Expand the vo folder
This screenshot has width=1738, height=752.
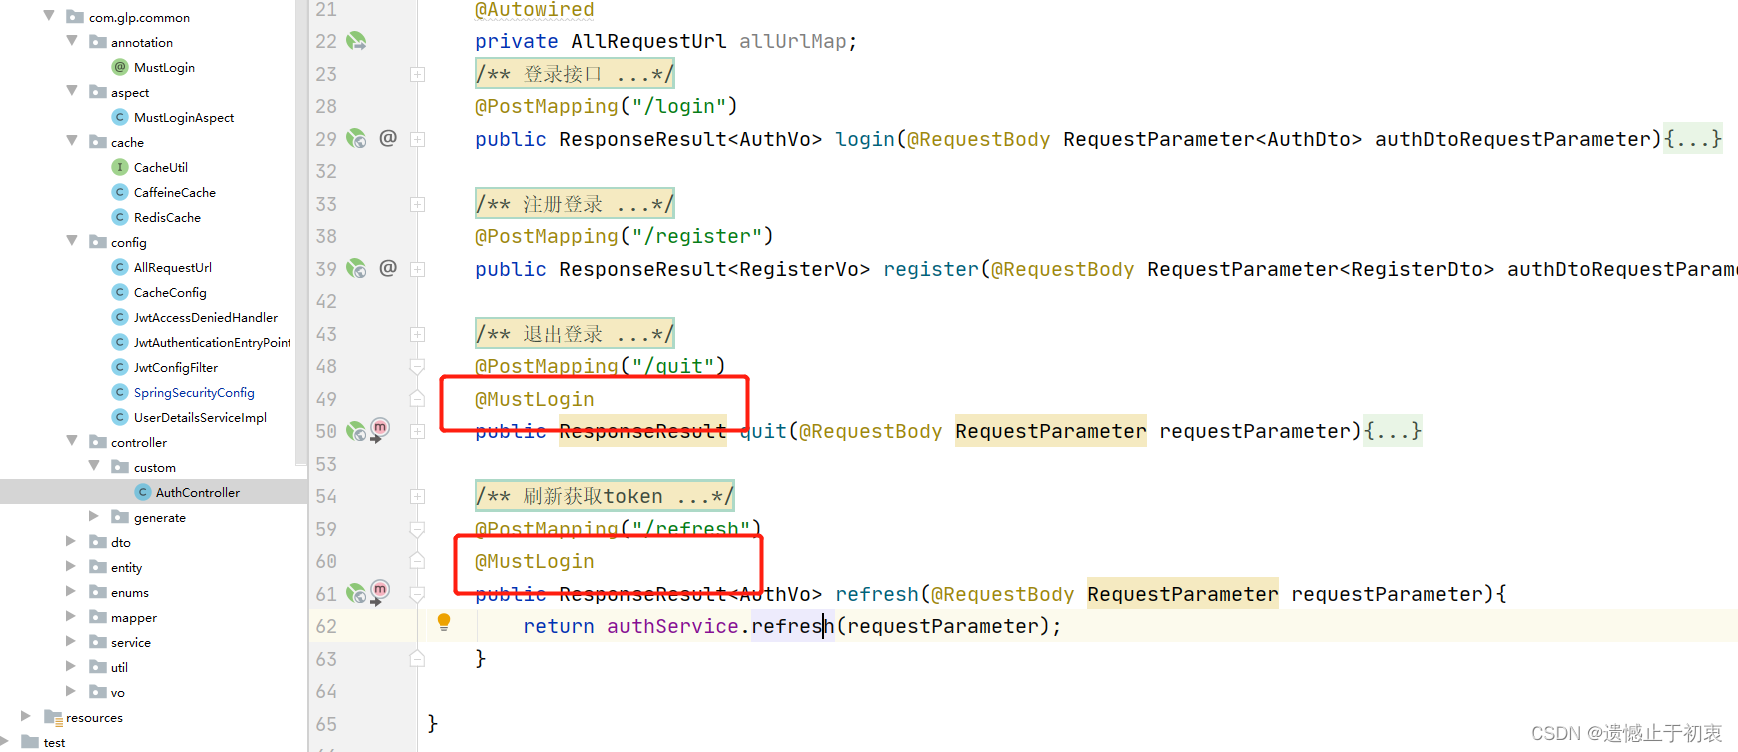click(x=71, y=691)
